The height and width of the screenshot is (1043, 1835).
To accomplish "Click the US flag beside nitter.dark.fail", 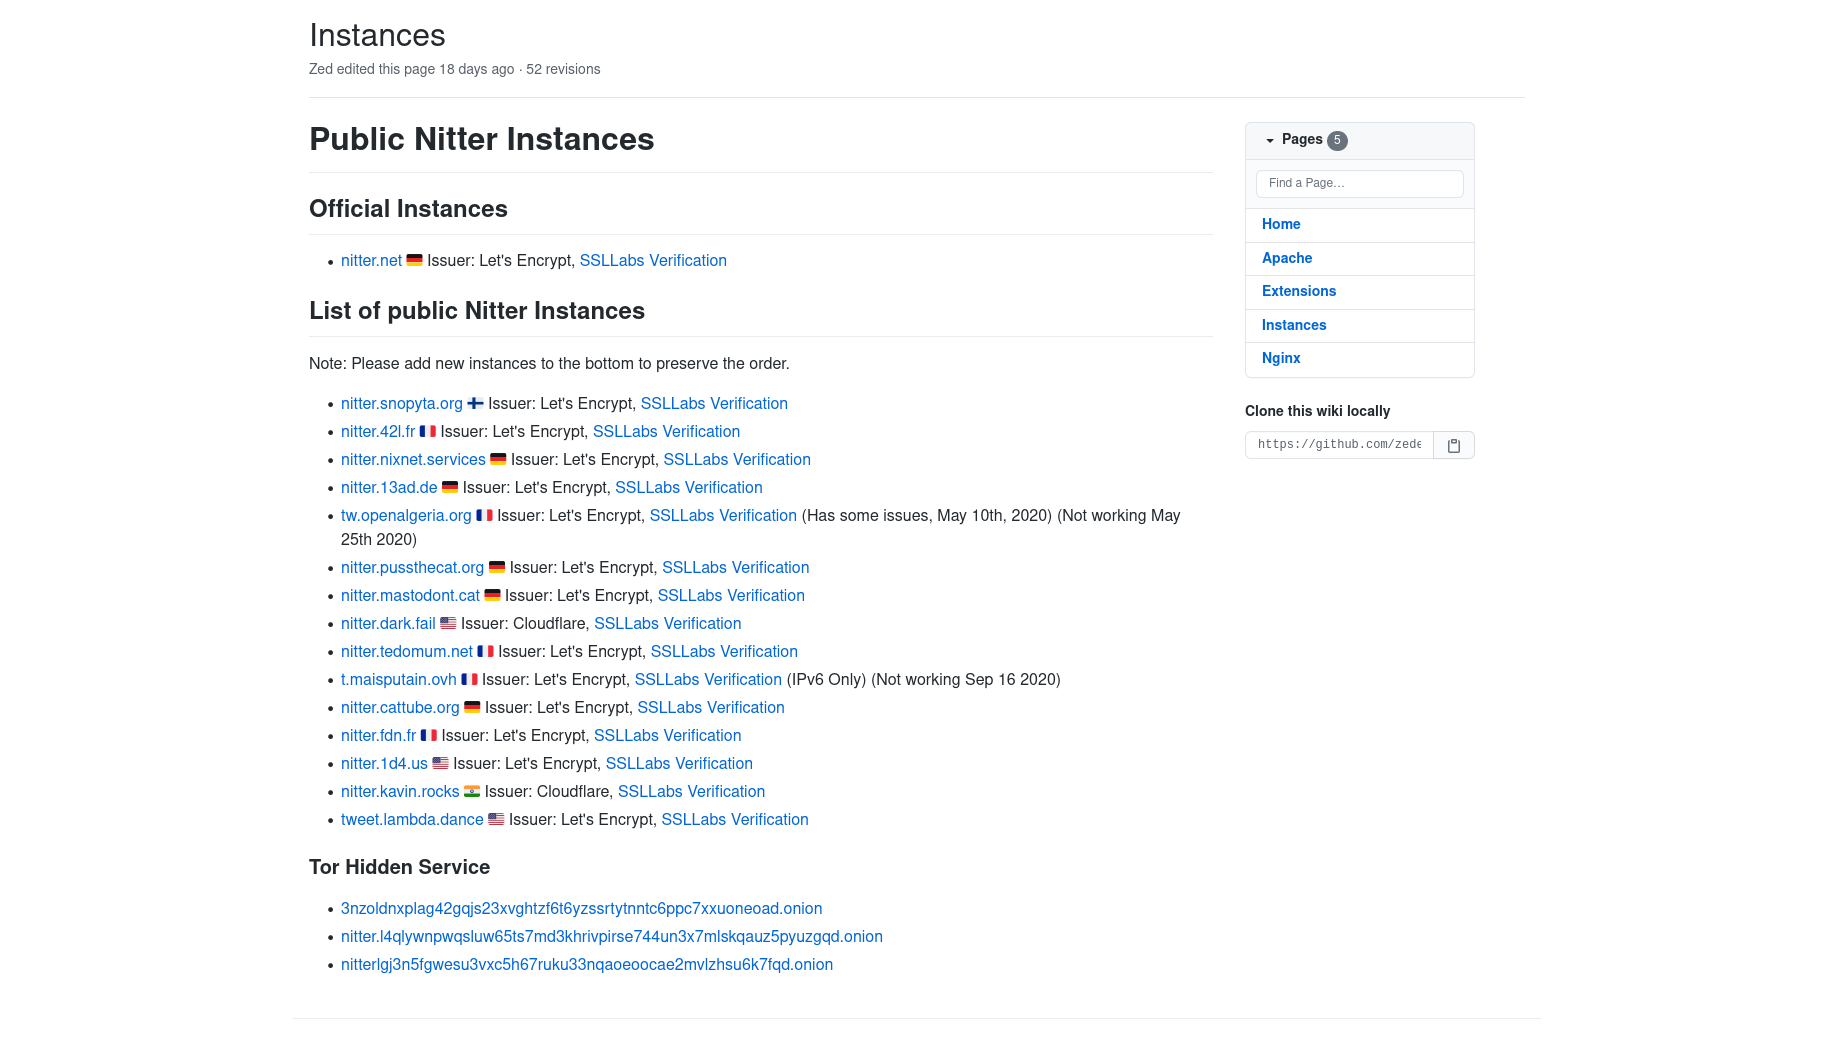I will [448, 623].
